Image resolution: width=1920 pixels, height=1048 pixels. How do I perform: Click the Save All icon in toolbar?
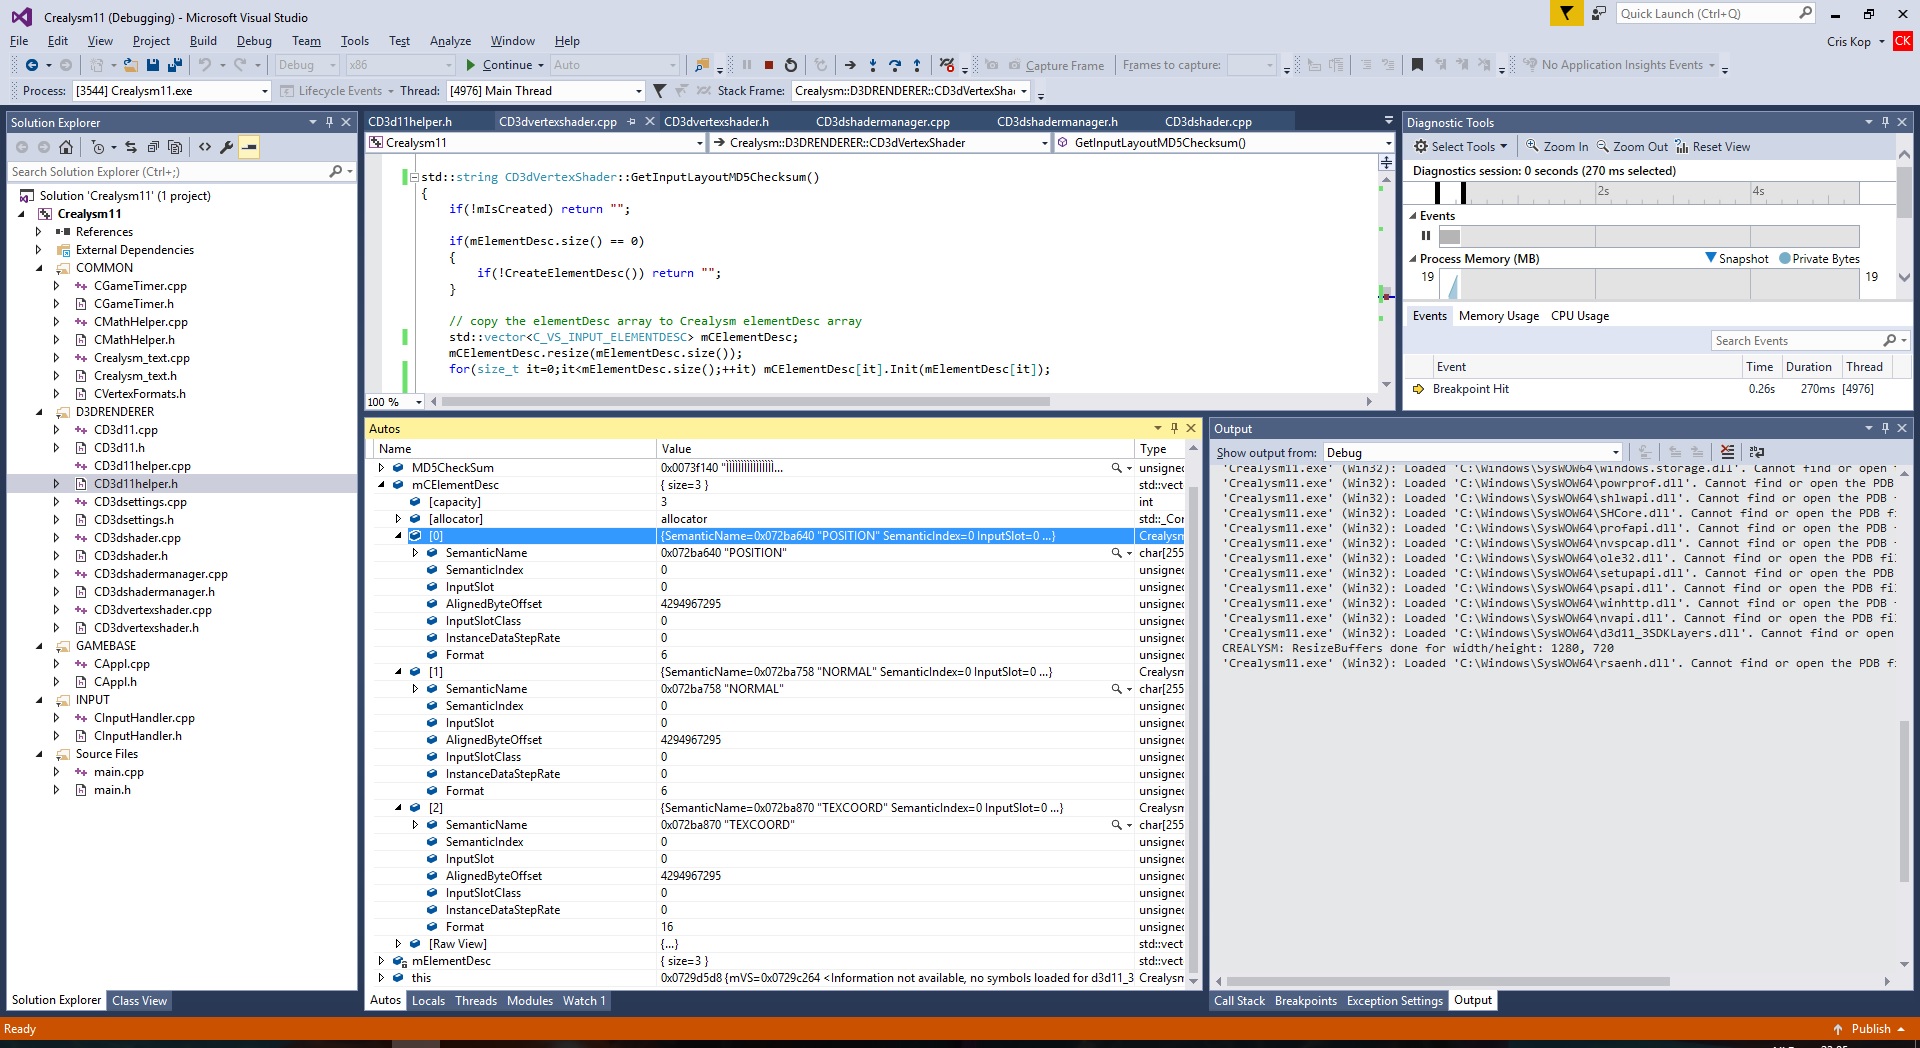coord(174,65)
